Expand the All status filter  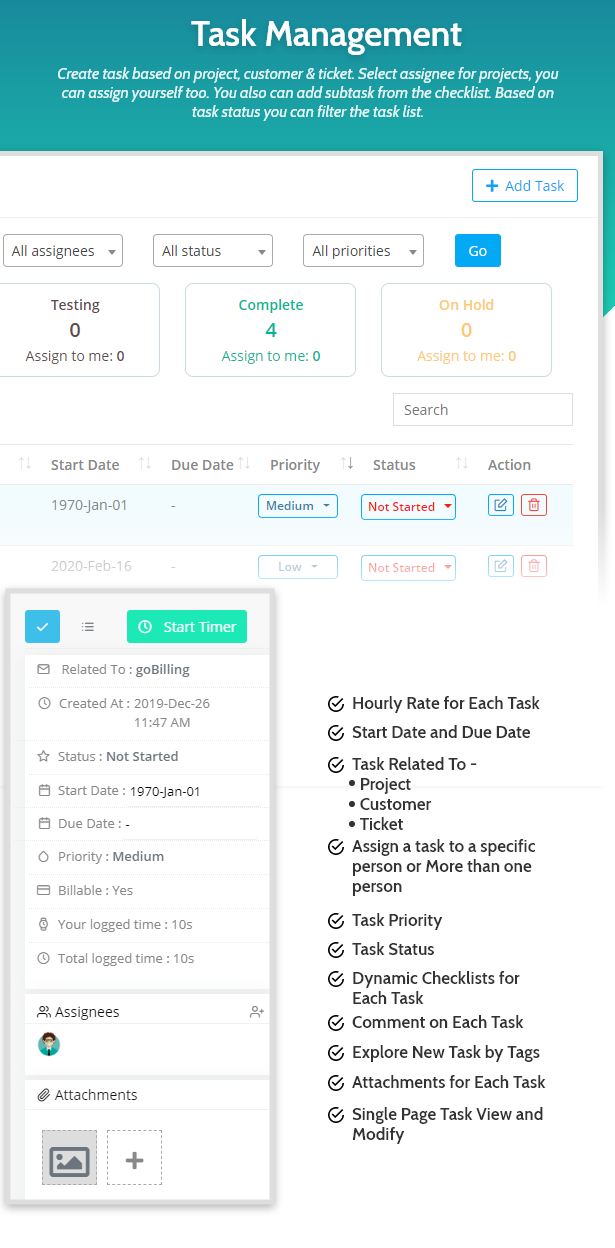[212, 251]
